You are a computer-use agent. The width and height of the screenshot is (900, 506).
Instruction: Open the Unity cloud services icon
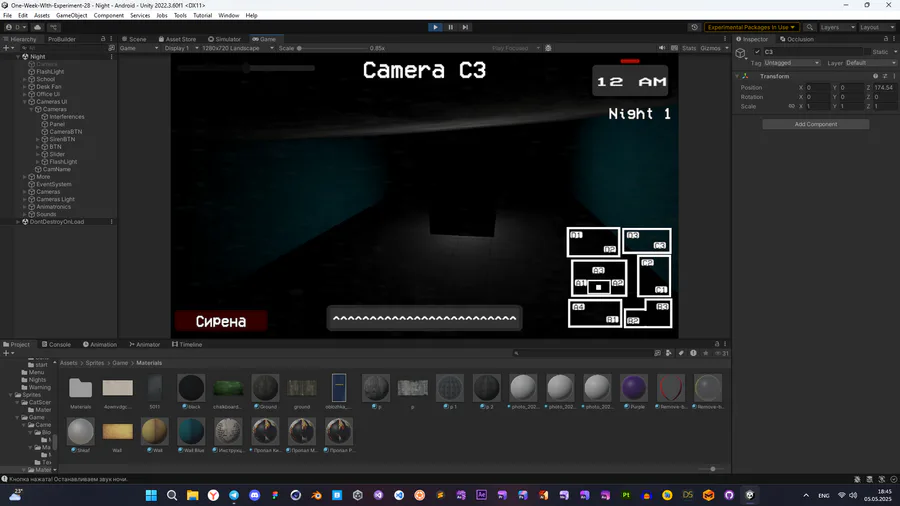point(38,27)
